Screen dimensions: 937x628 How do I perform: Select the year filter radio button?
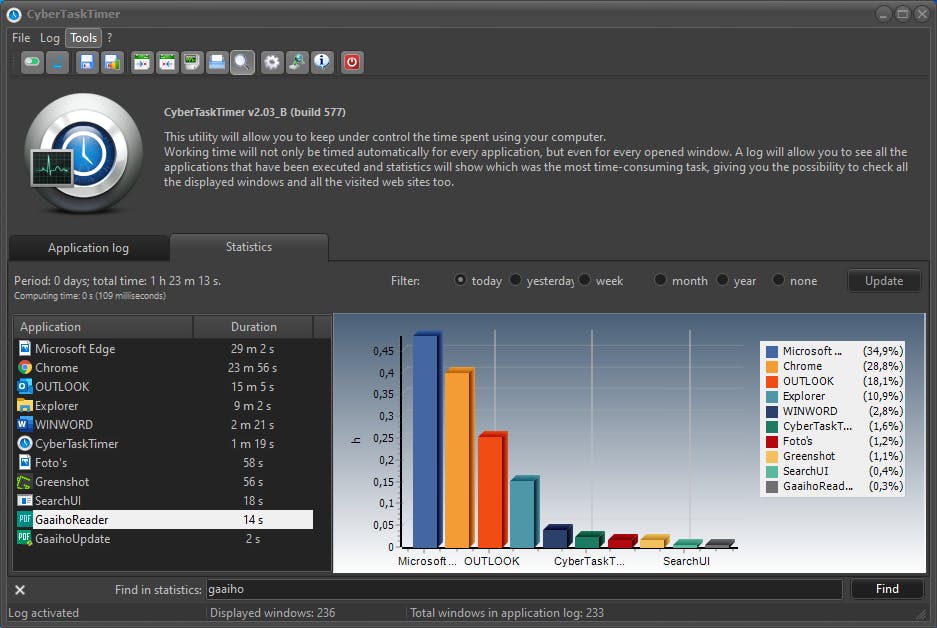pos(722,280)
